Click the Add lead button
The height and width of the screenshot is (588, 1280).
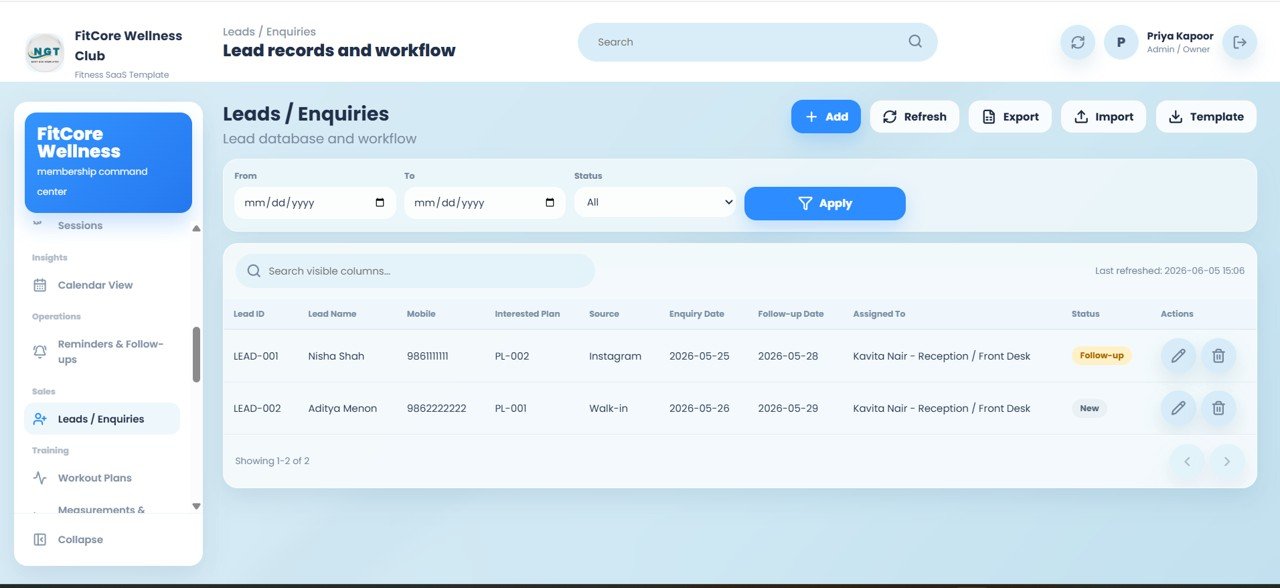pyautogui.click(x=826, y=117)
